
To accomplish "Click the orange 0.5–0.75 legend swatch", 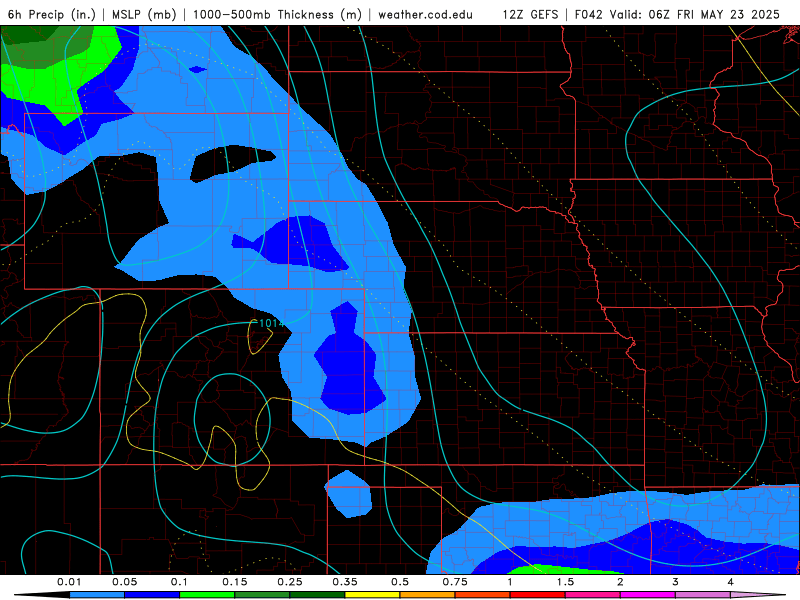I will click(428, 595).
